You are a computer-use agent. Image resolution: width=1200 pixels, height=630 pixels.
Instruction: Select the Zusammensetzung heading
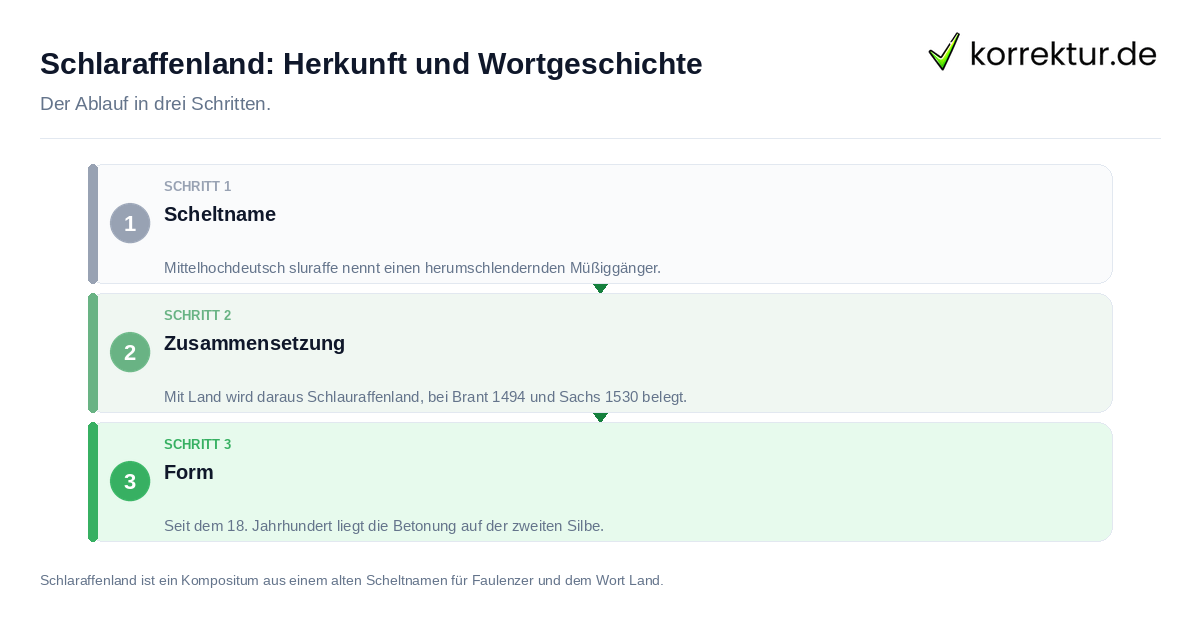[254, 343]
